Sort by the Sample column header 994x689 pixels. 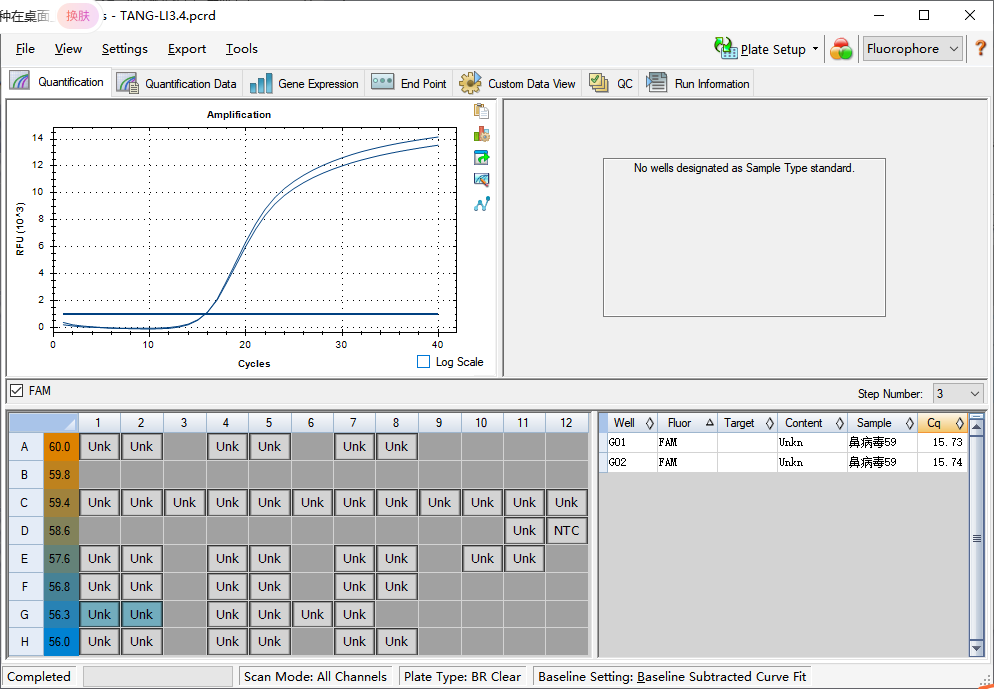click(x=882, y=423)
